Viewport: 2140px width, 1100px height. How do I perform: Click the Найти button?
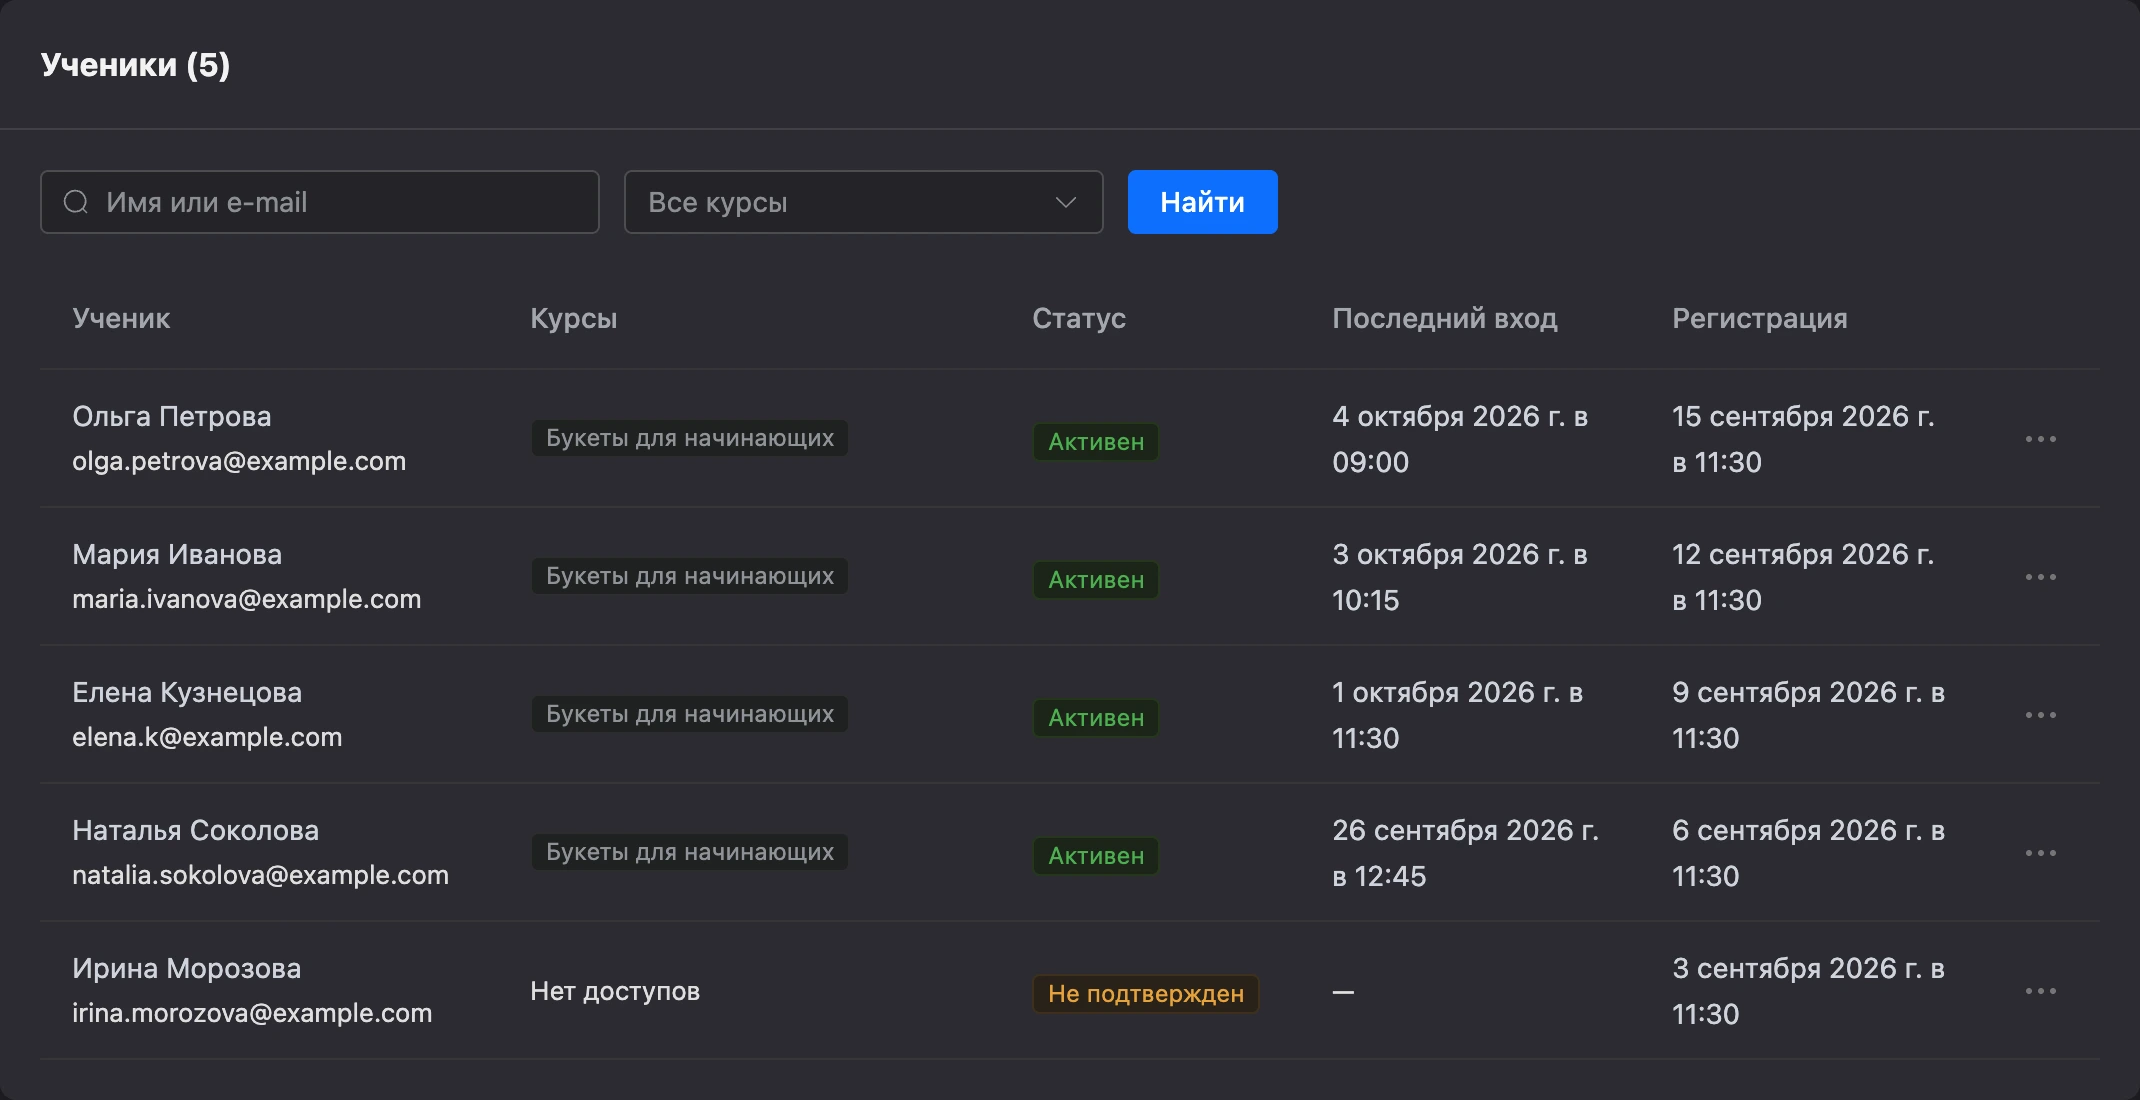[1202, 202]
